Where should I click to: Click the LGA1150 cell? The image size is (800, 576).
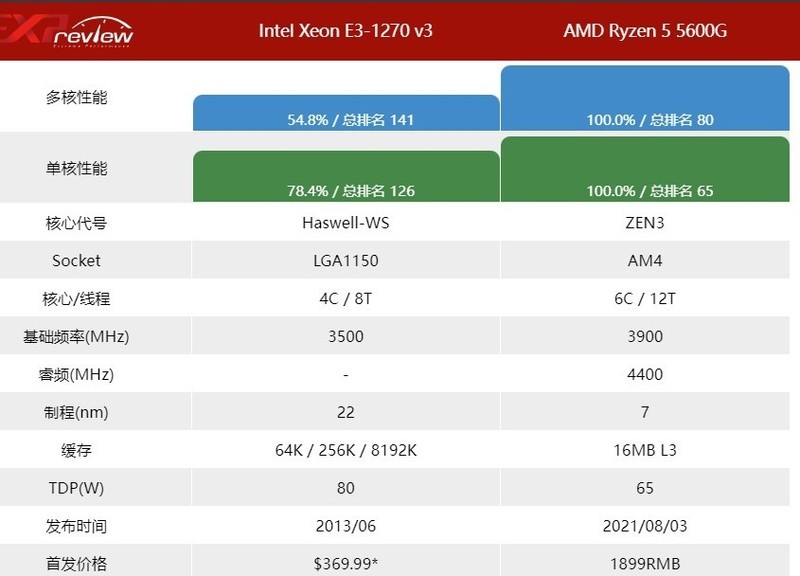tap(345, 261)
